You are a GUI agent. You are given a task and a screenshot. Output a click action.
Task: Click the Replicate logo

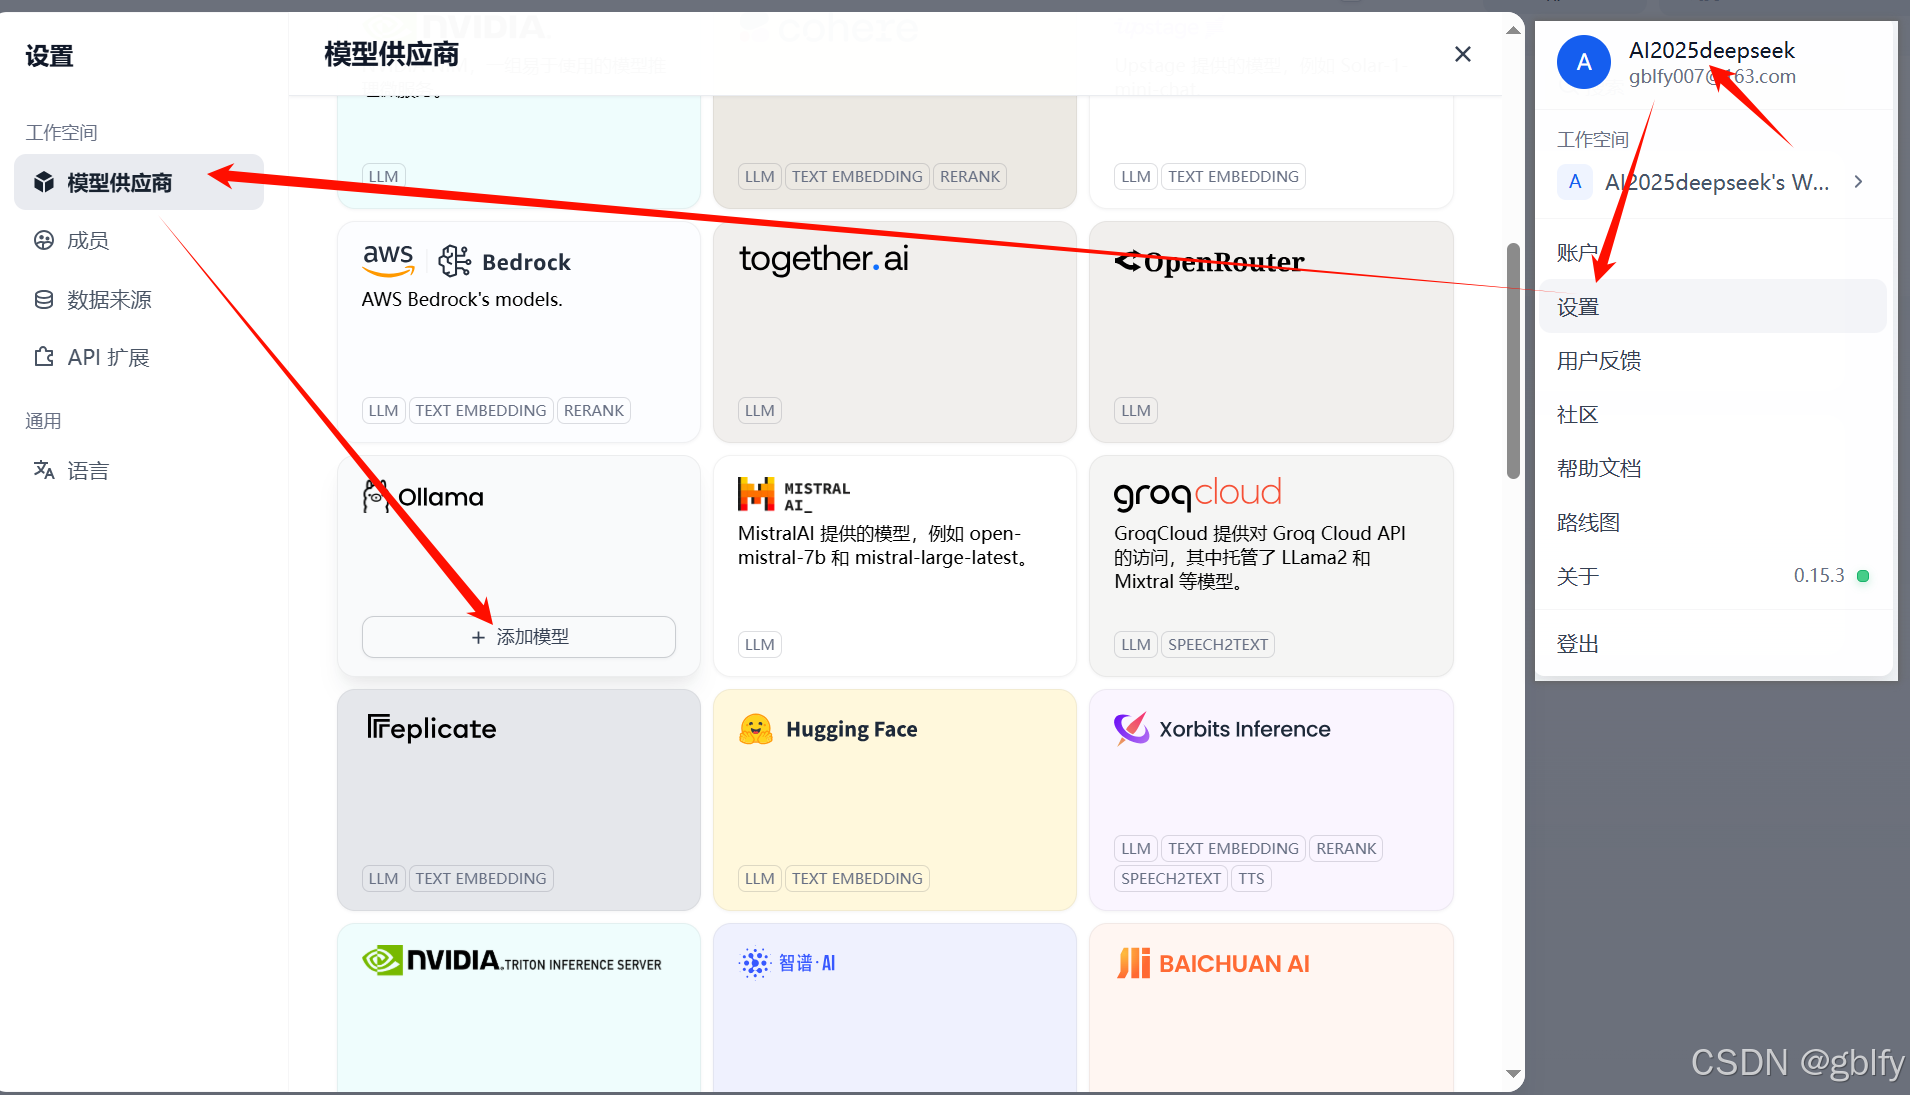tap(431, 728)
